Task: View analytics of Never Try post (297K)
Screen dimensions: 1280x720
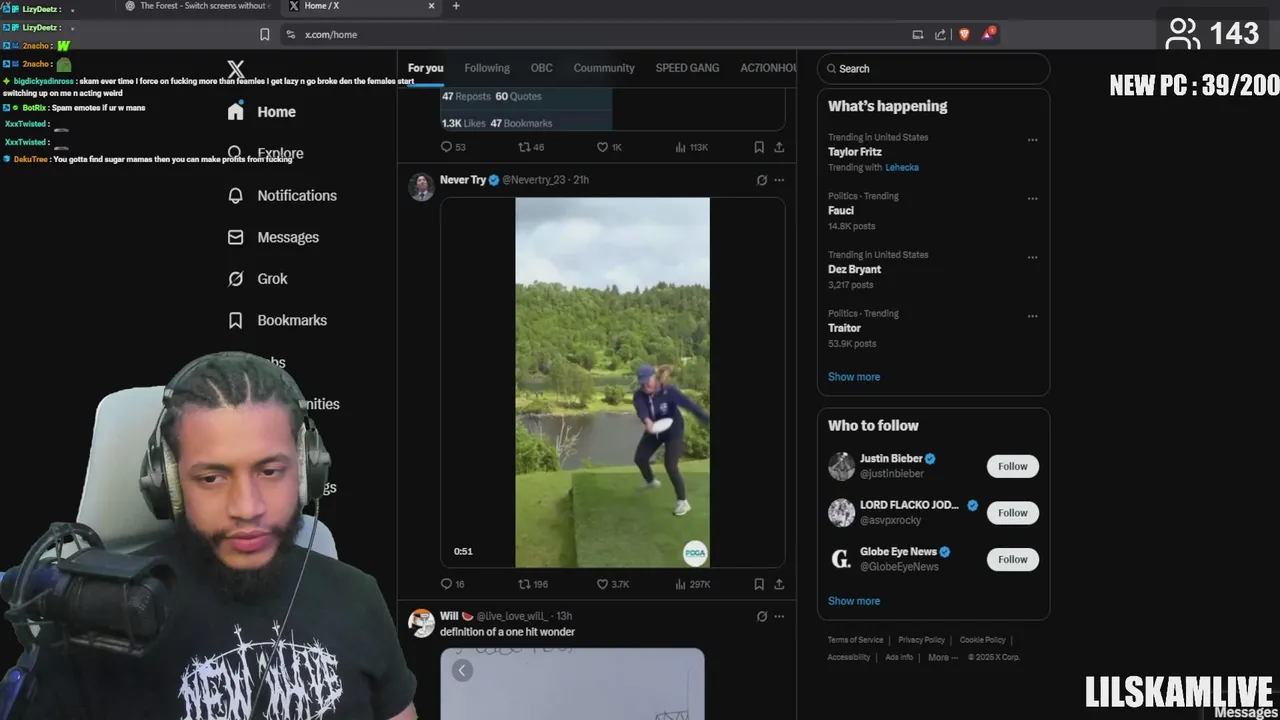Action: coord(692,584)
